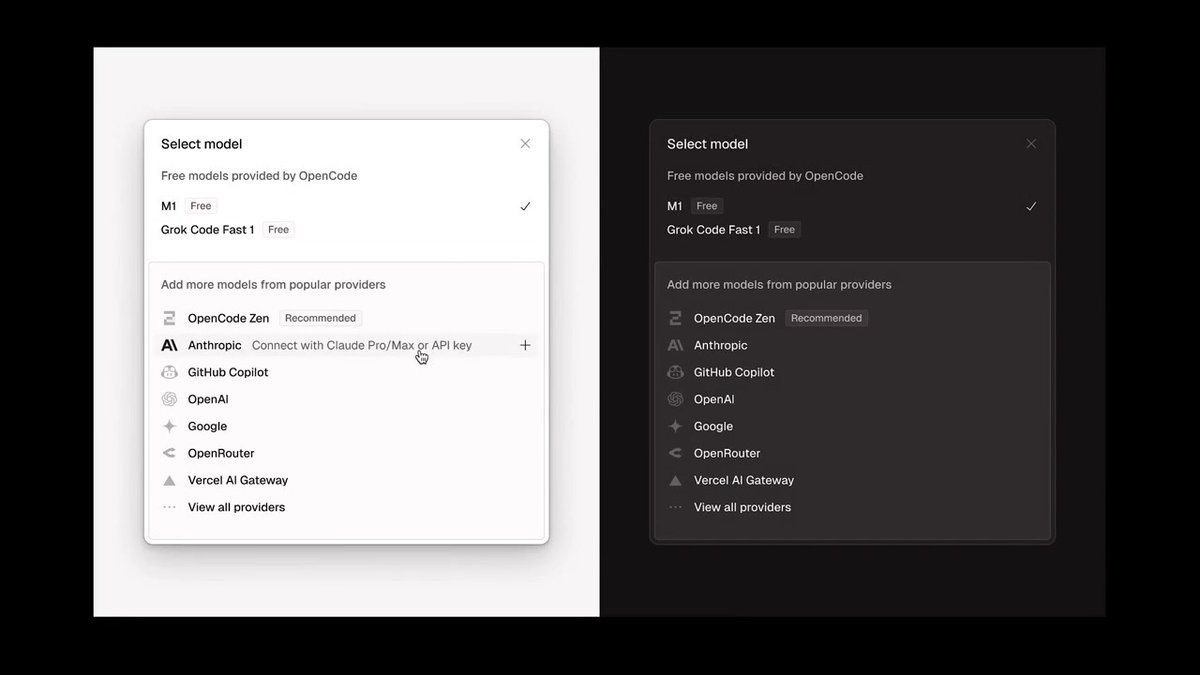The image size is (1200, 675).
Task: Click Anthropic logo icon in light dialog
Action: pos(169,345)
